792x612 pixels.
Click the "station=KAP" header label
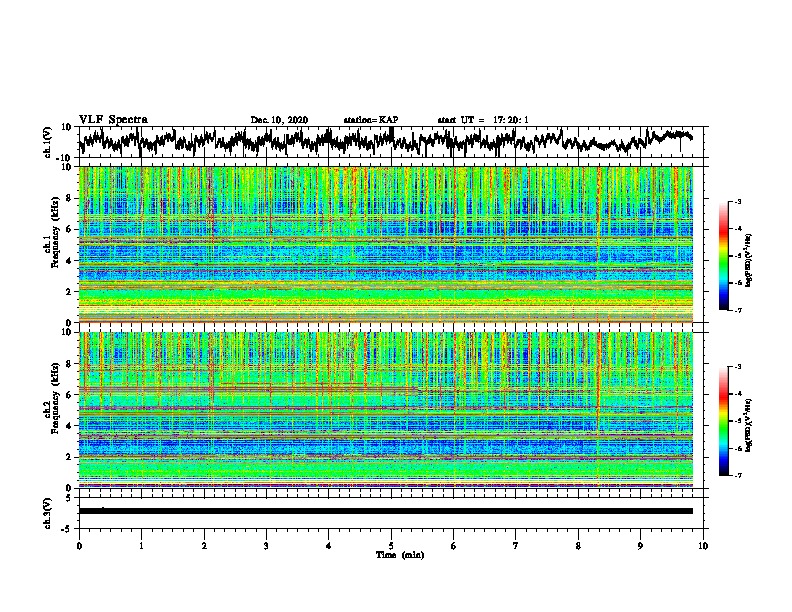click(x=371, y=120)
